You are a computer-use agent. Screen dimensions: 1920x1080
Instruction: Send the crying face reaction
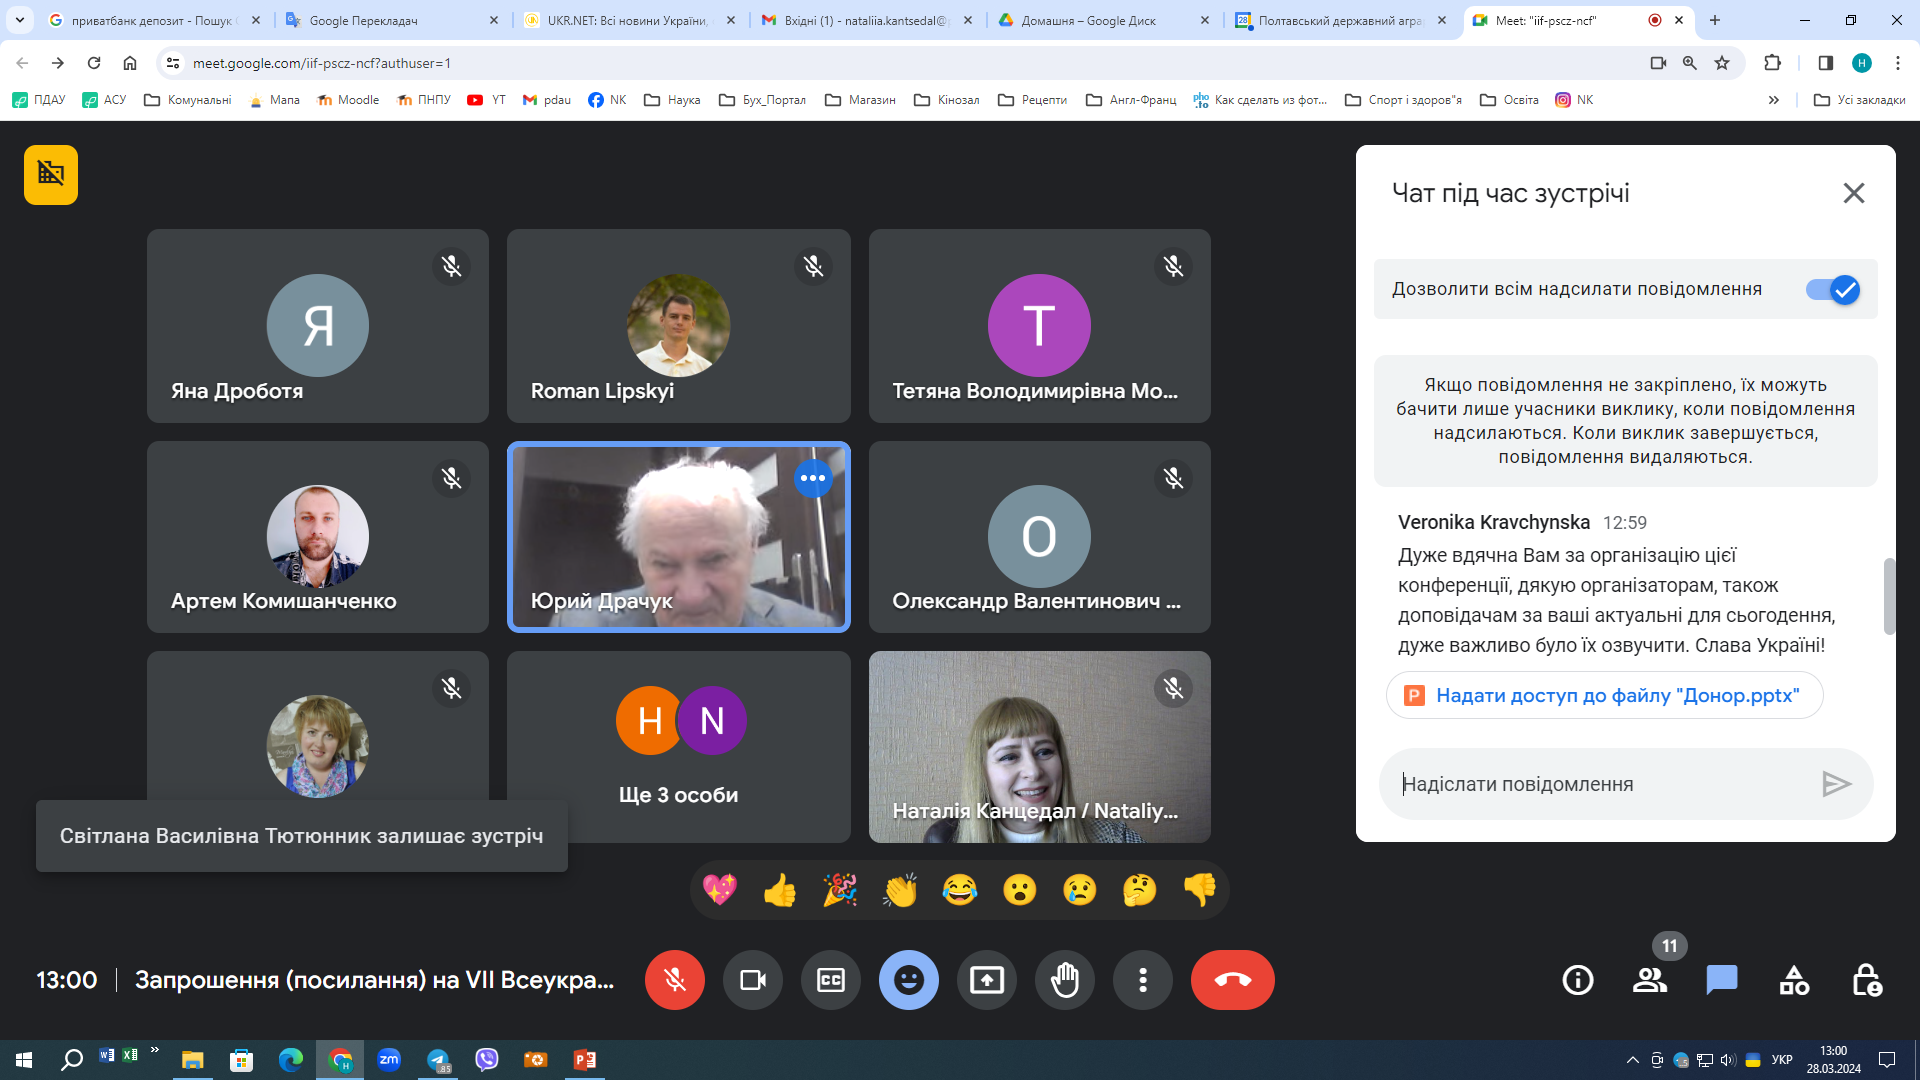(1080, 890)
